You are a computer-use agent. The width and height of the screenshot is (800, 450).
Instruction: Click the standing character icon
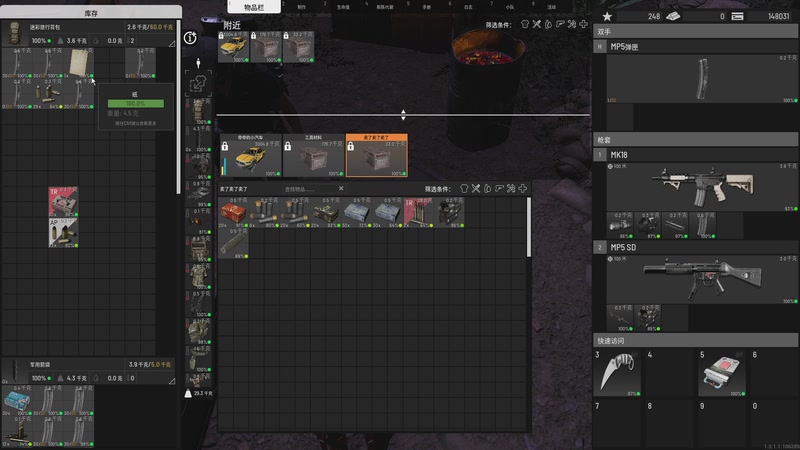[198, 63]
